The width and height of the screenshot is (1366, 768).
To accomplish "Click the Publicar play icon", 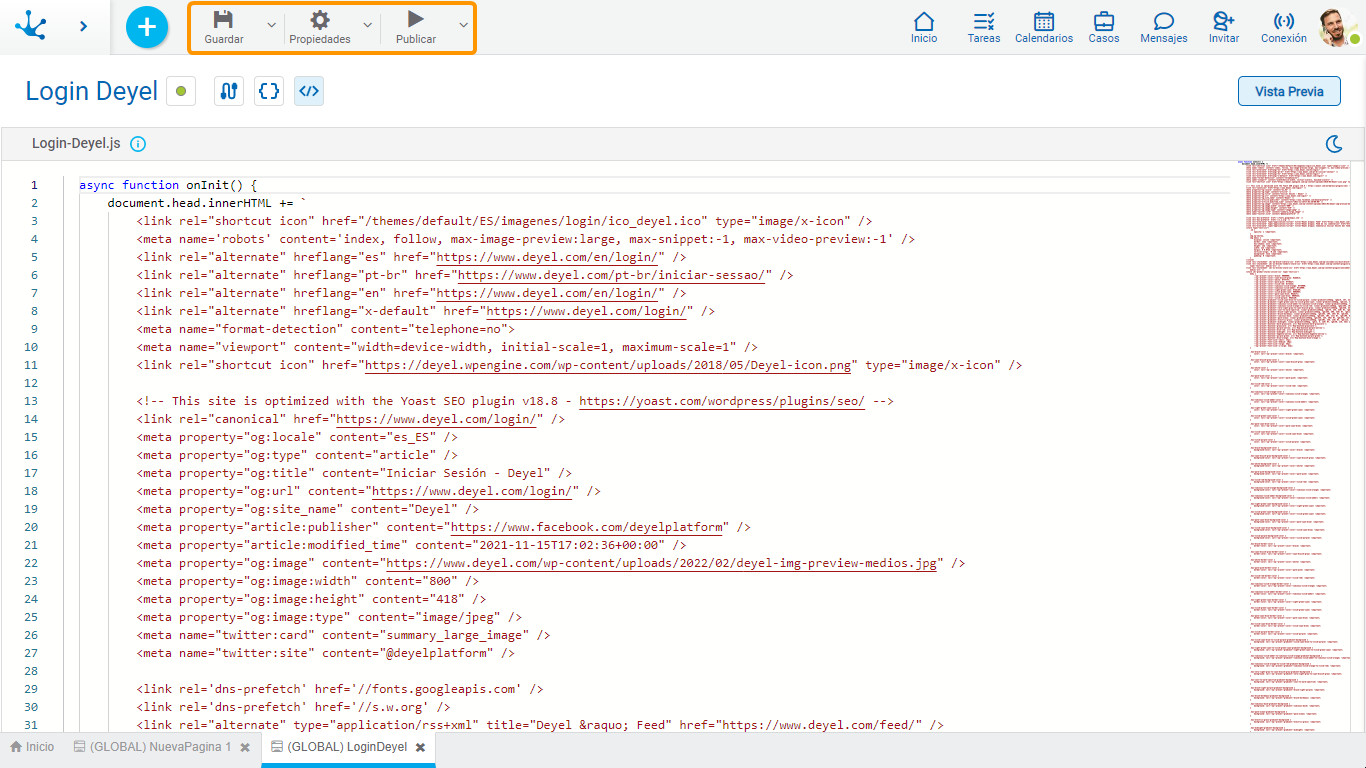I will [416, 19].
